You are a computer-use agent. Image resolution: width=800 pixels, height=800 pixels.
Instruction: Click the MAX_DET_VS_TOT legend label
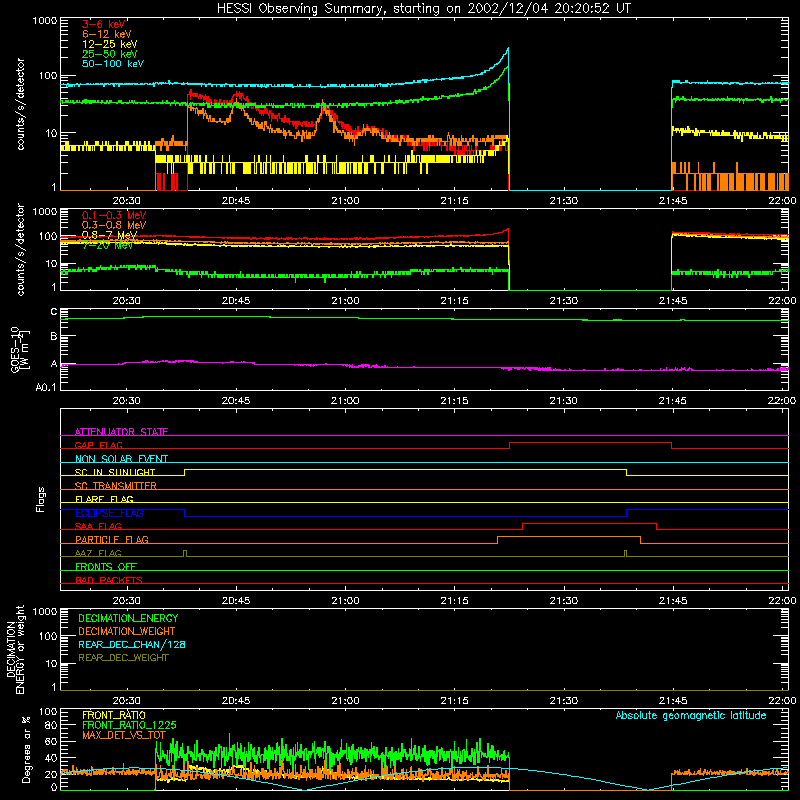pyautogui.click(x=124, y=735)
